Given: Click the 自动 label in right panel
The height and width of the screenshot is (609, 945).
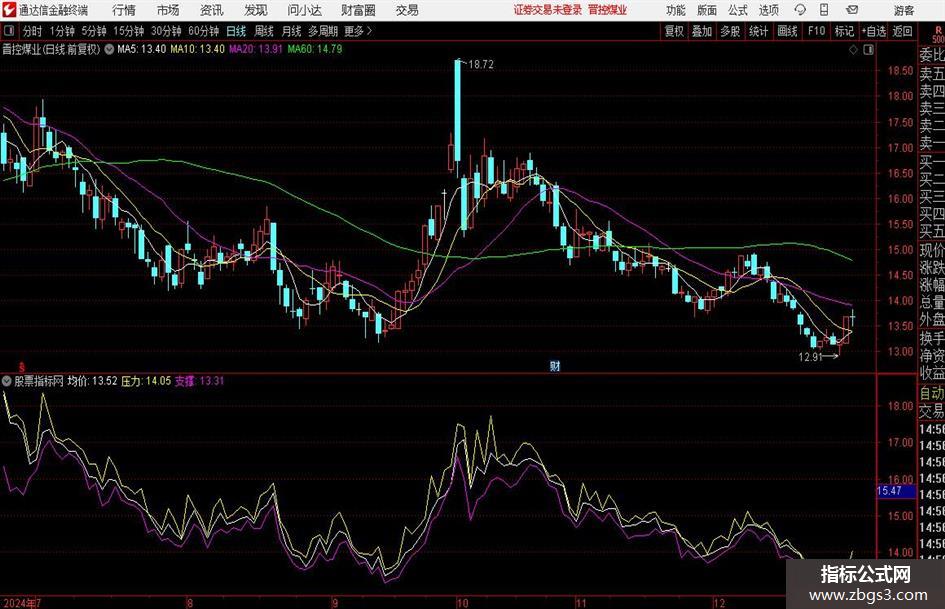Looking at the screenshot, I should pos(932,393).
